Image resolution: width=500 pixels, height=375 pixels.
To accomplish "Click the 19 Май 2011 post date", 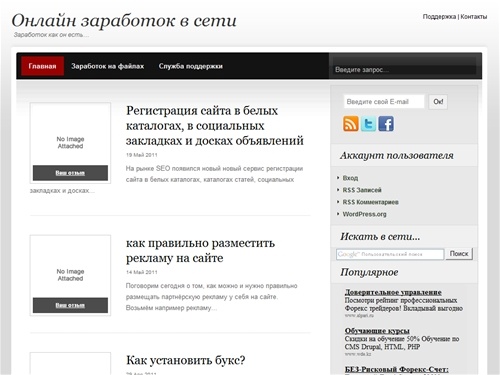I will coord(141,155).
